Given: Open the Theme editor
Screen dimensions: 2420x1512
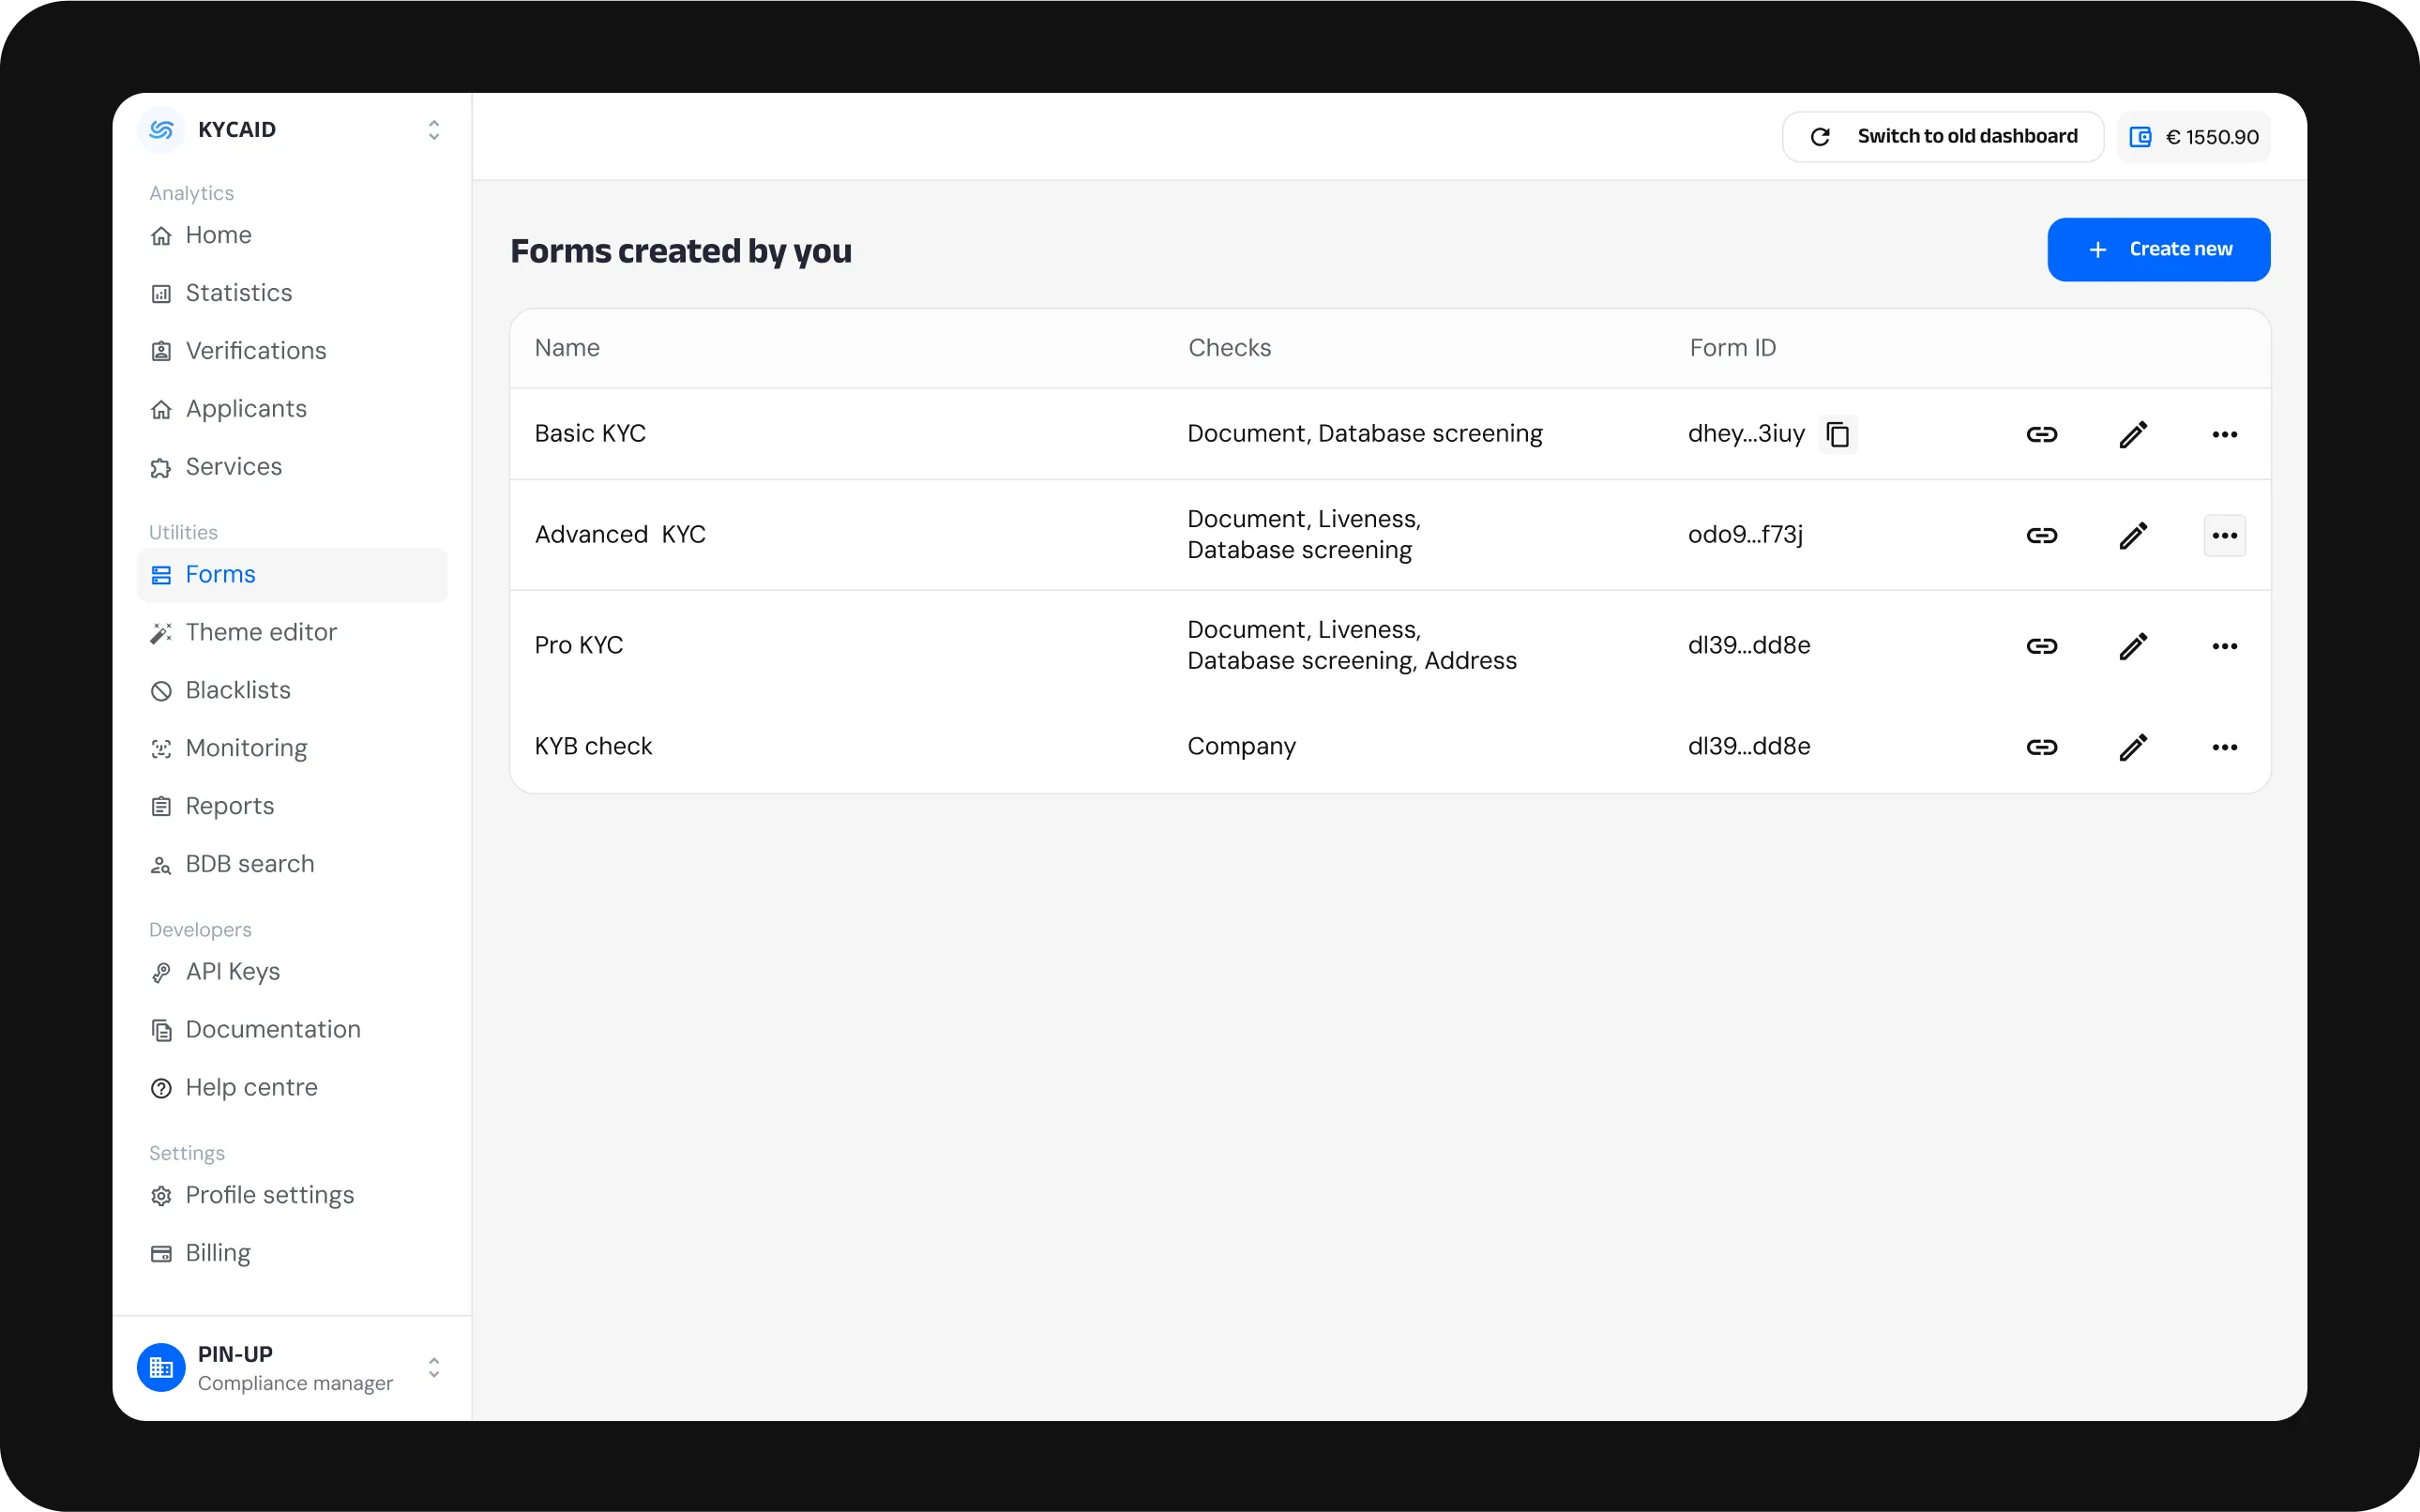Looking at the screenshot, I should [260, 632].
